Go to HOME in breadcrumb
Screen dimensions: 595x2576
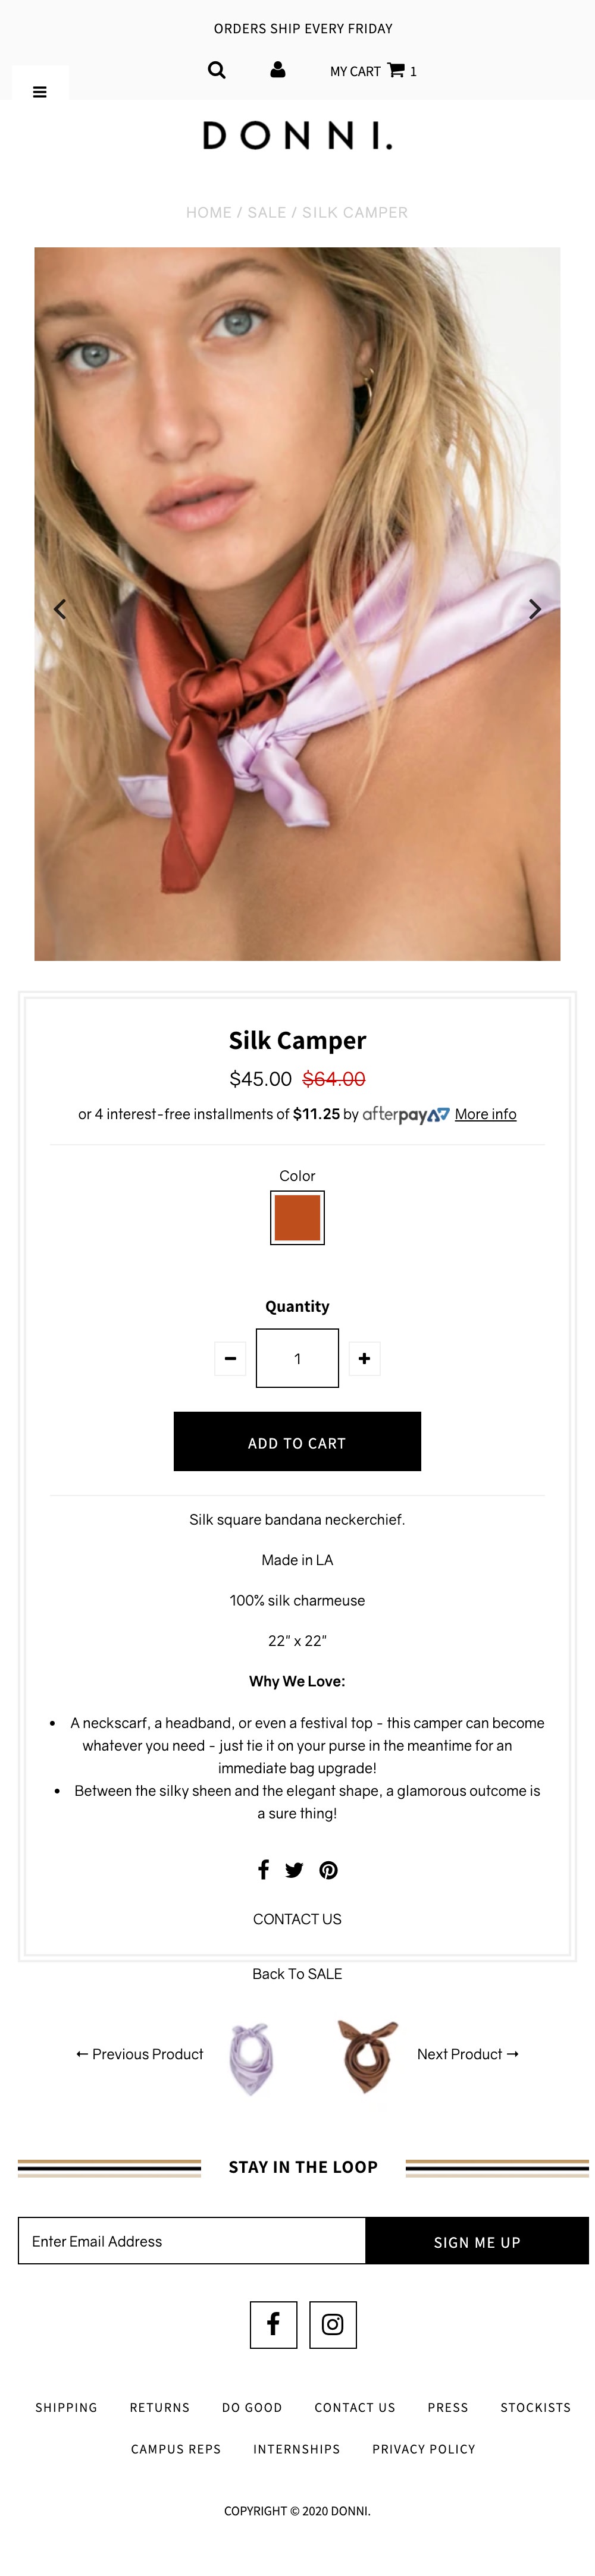[208, 212]
